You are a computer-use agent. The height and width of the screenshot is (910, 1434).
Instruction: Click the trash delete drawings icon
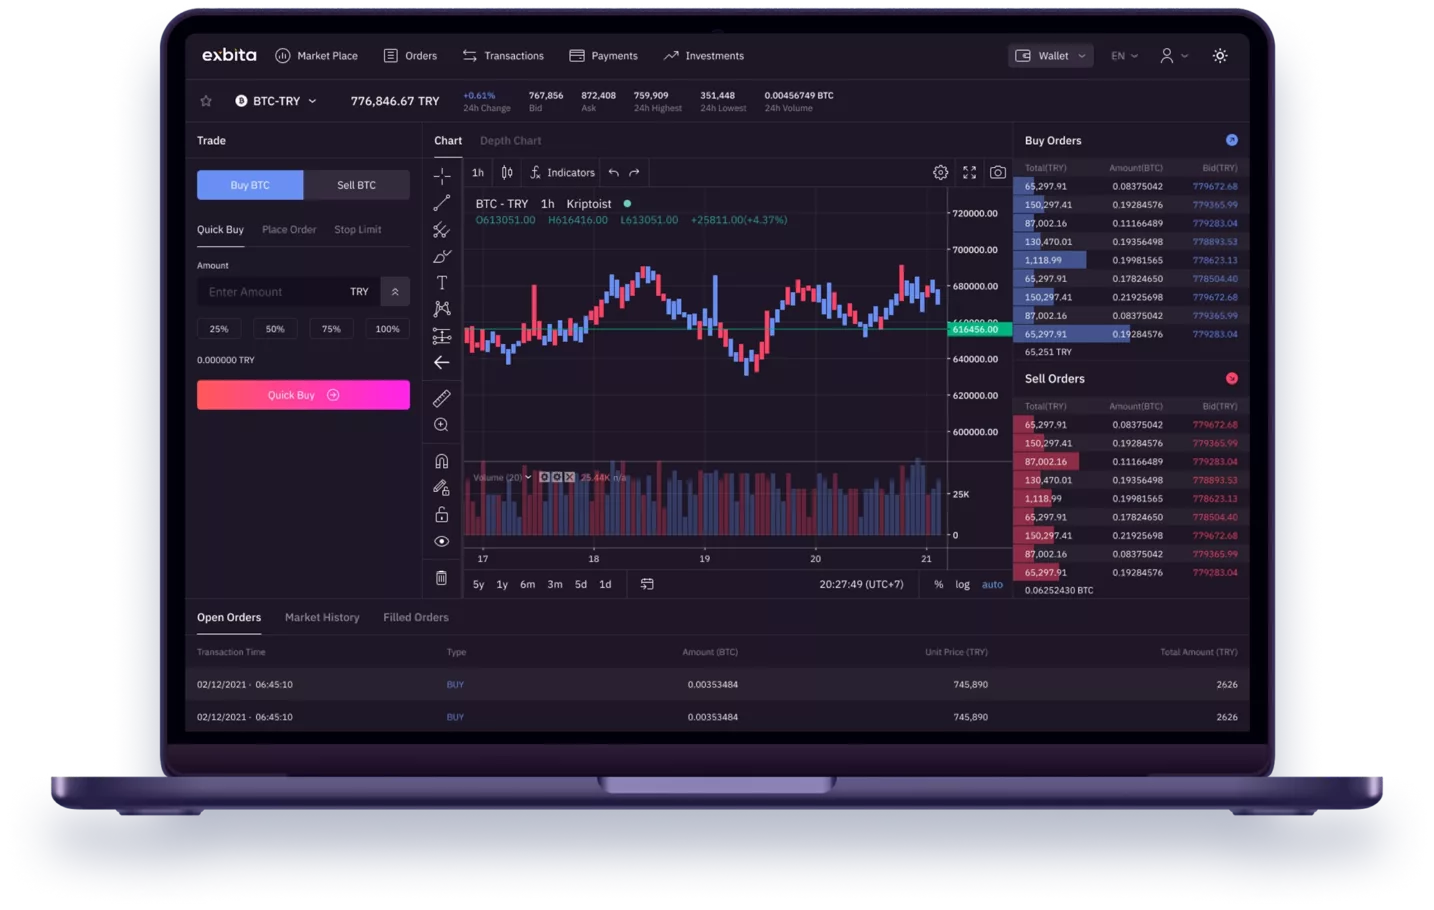(441, 578)
